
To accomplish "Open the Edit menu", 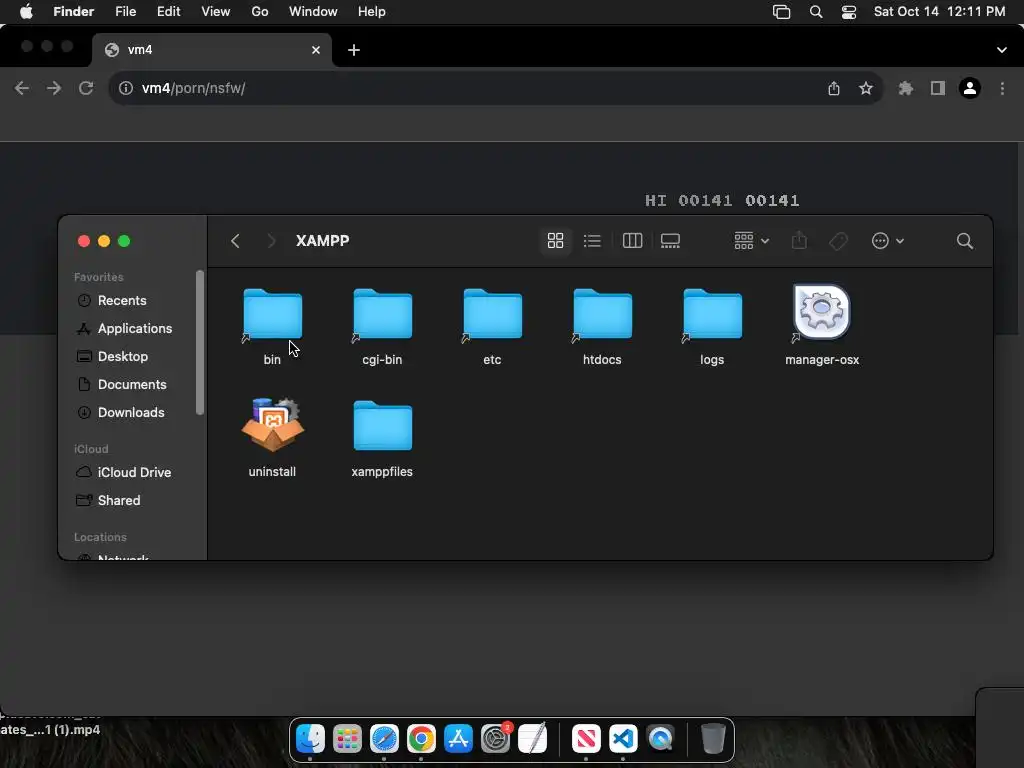I will coord(168,12).
